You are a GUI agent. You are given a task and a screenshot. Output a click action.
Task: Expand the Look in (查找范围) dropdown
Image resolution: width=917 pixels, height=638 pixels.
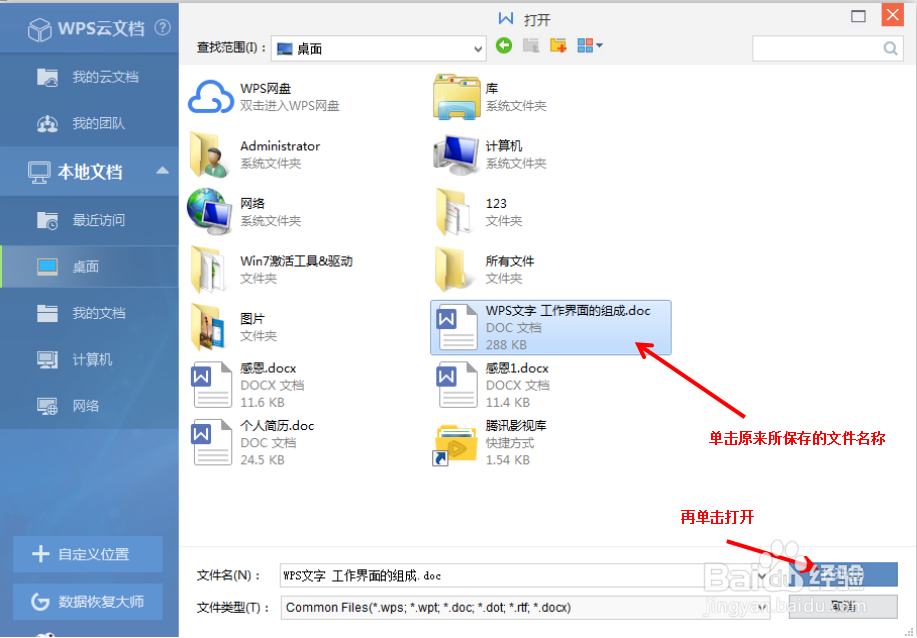point(477,49)
